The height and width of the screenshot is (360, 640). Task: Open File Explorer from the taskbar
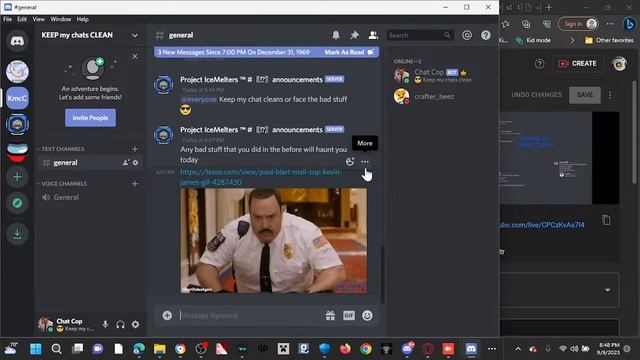tap(160, 349)
